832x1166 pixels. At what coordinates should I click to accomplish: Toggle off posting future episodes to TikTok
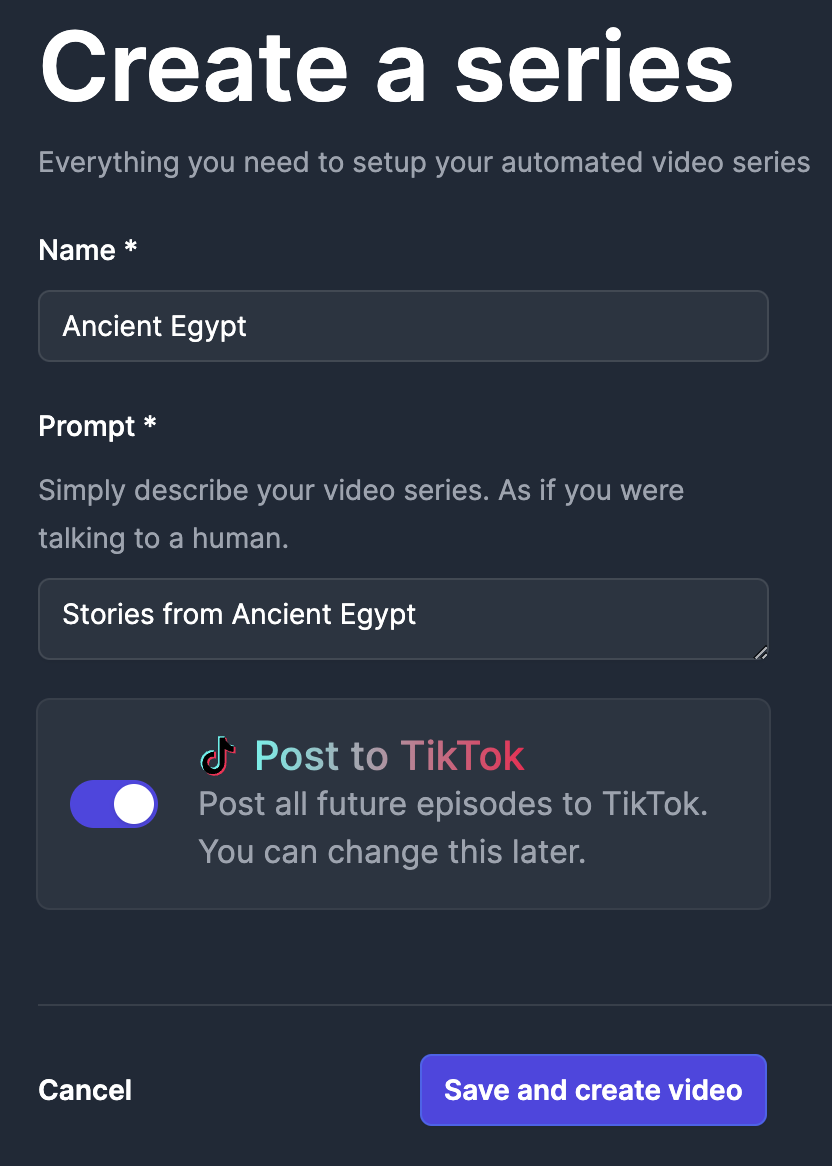[x=113, y=803]
